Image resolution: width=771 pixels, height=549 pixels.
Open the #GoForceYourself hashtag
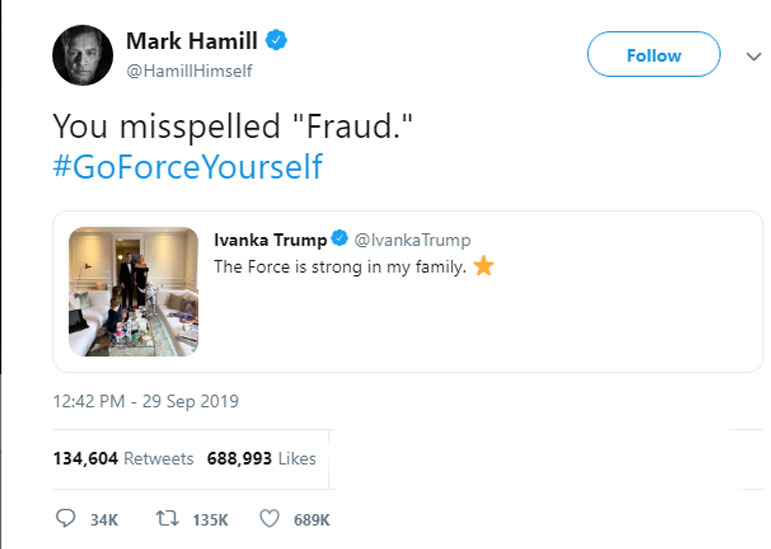[187, 166]
